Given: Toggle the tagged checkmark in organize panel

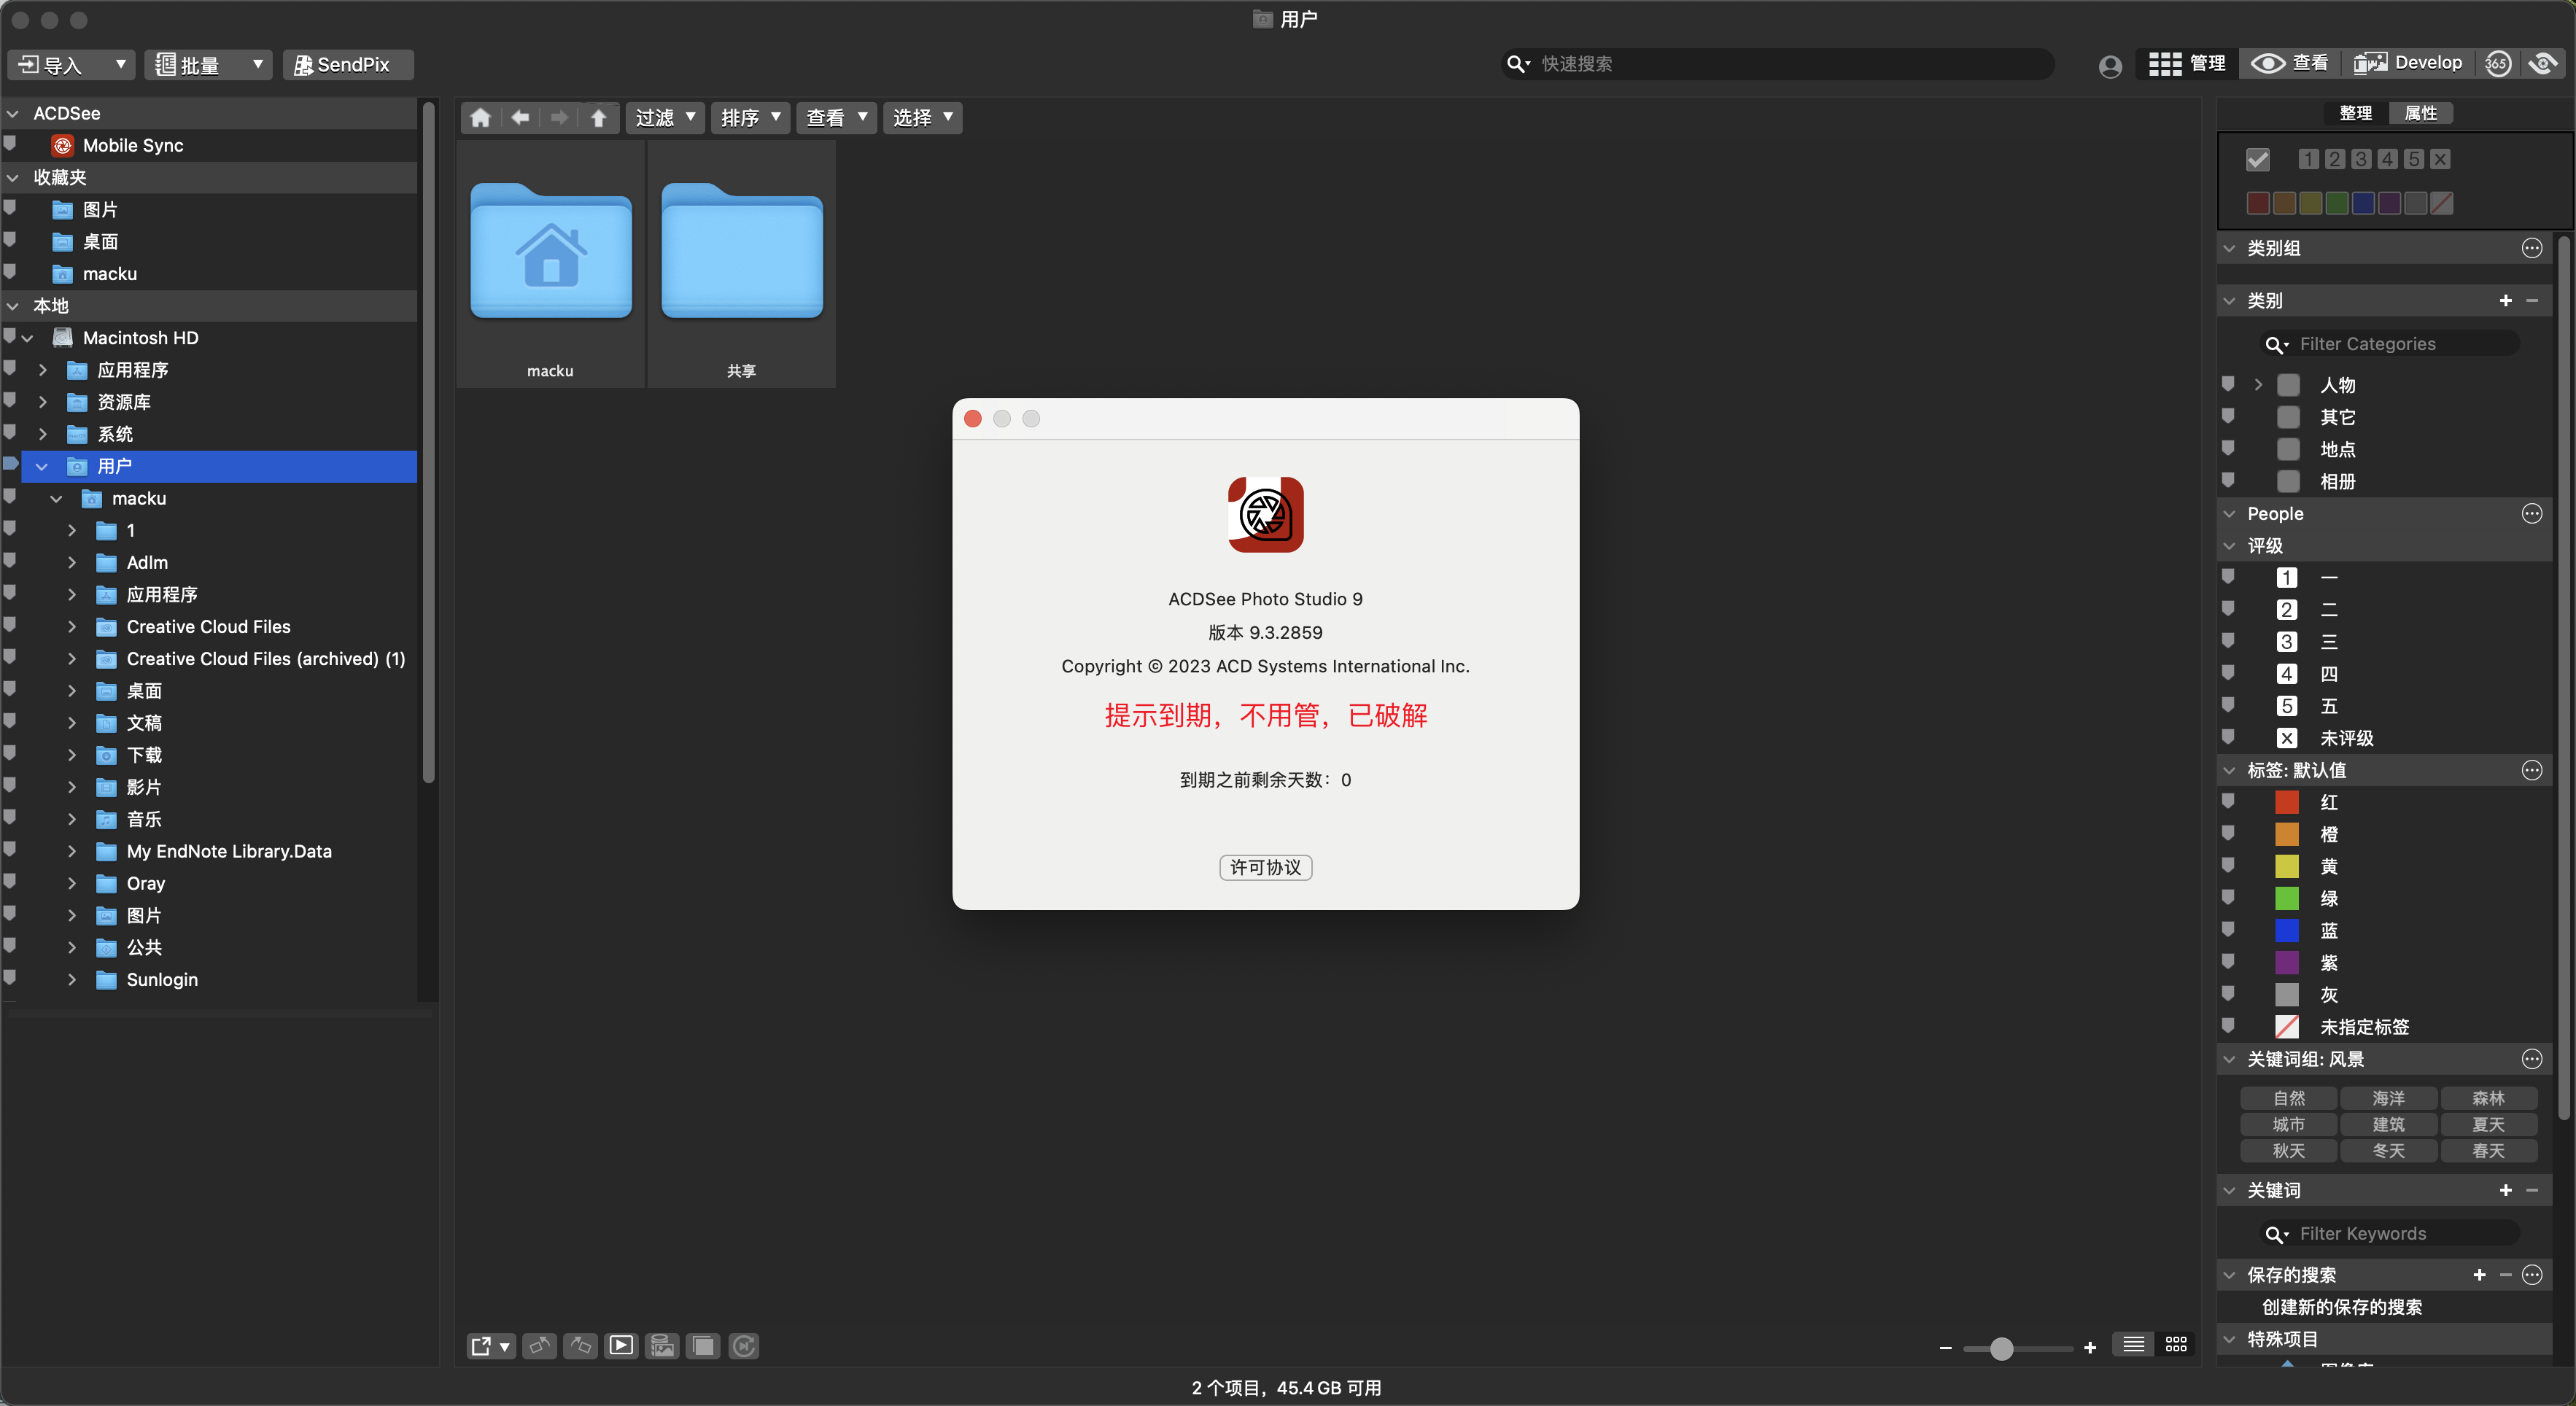Looking at the screenshot, I should click(2258, 159).
